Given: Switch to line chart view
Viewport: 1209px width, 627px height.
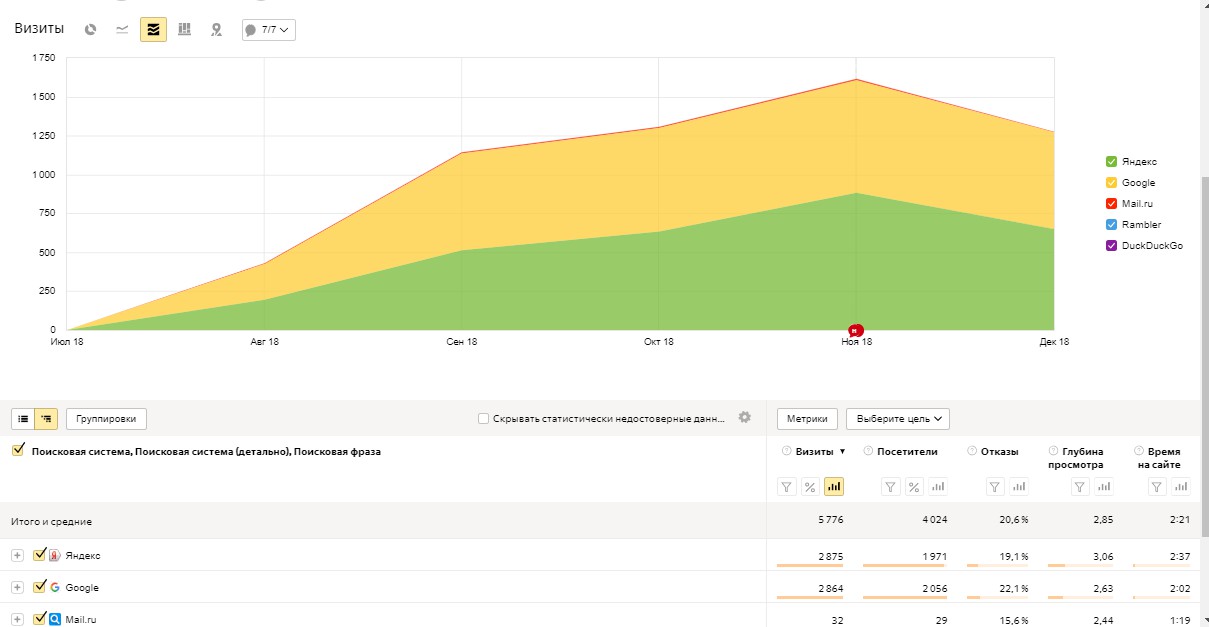Looking at the screenshot, I should (122, 30).
